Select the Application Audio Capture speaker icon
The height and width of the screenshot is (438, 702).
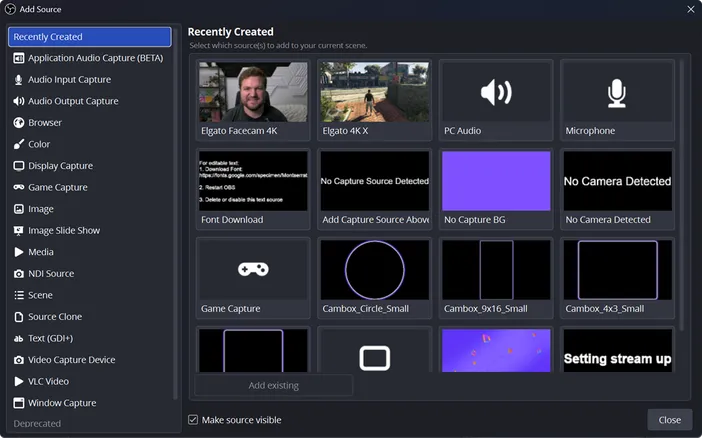click(18, 58)
